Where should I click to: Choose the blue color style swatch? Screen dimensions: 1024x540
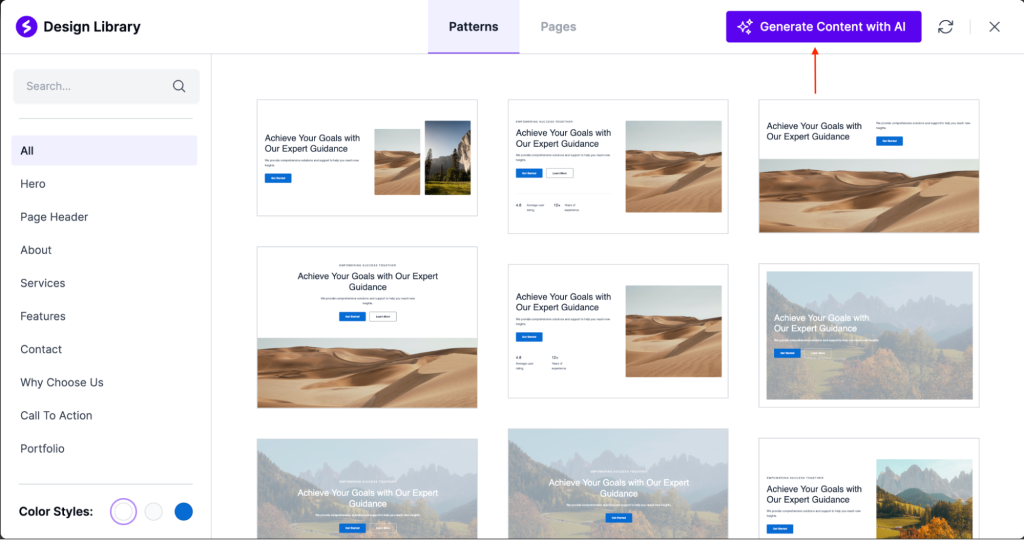click(x=184, y=511)
